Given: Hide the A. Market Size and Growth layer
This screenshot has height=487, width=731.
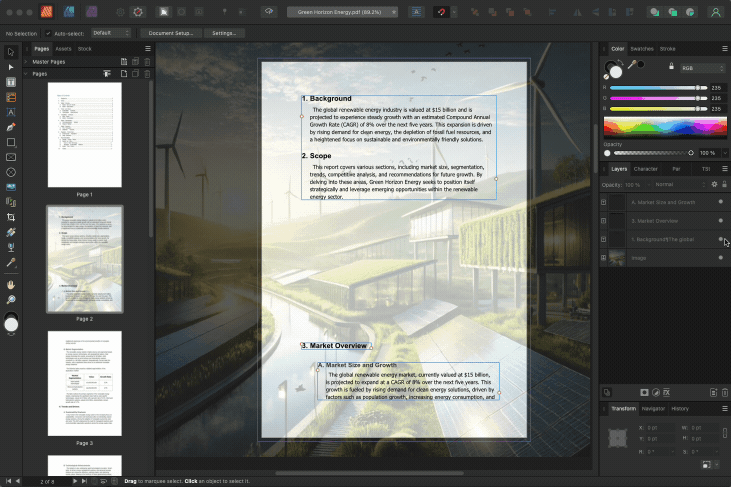Looking at the screenshot, I should tap(721, 202).
